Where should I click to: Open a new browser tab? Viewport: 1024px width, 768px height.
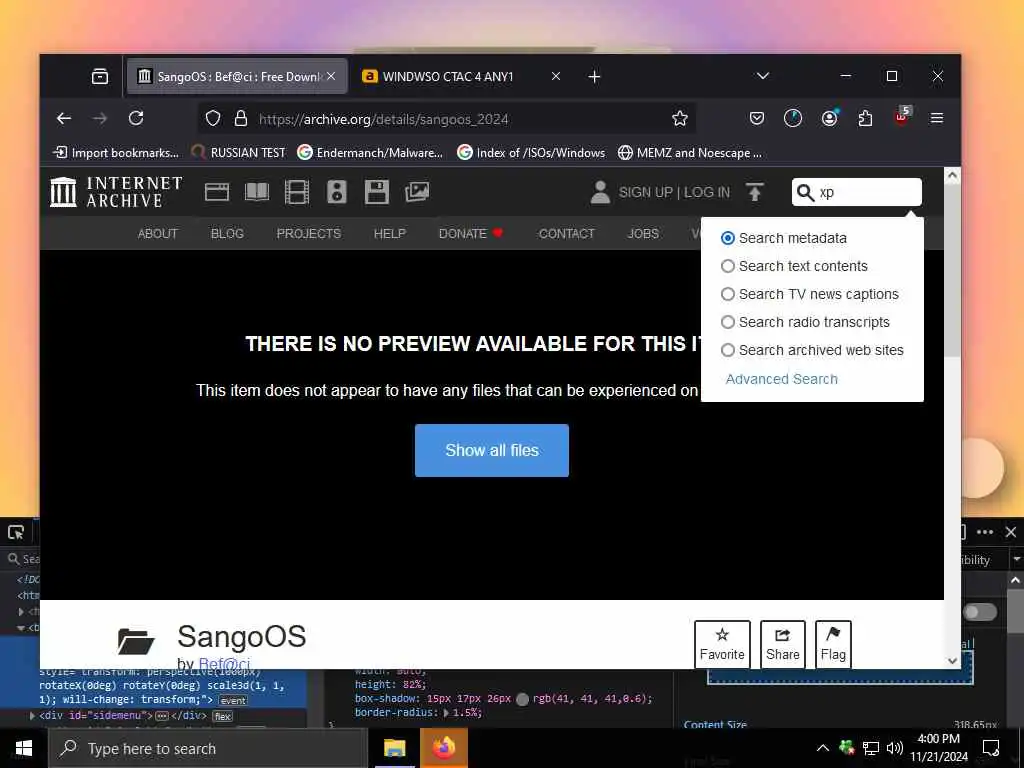(594, 76)
